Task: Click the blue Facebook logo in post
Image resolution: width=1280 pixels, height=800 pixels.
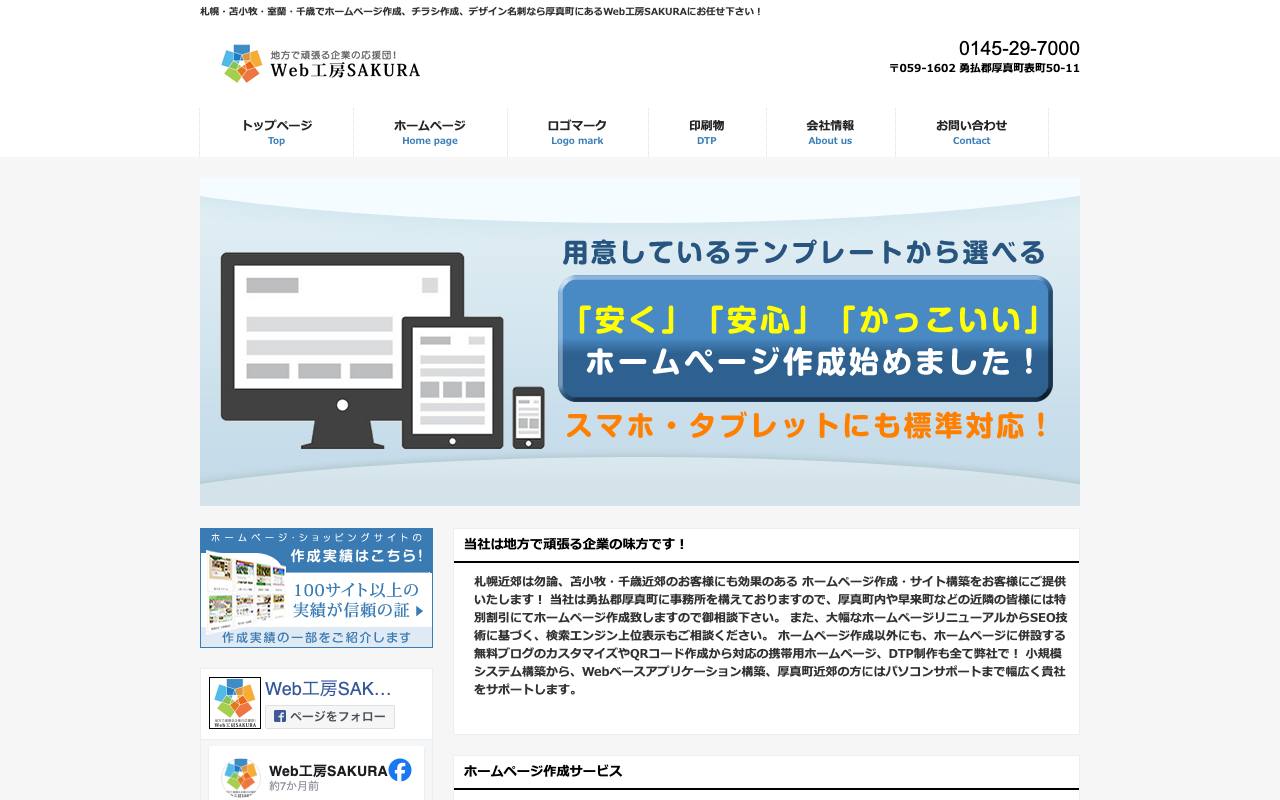Action: [x=400, y=770]
